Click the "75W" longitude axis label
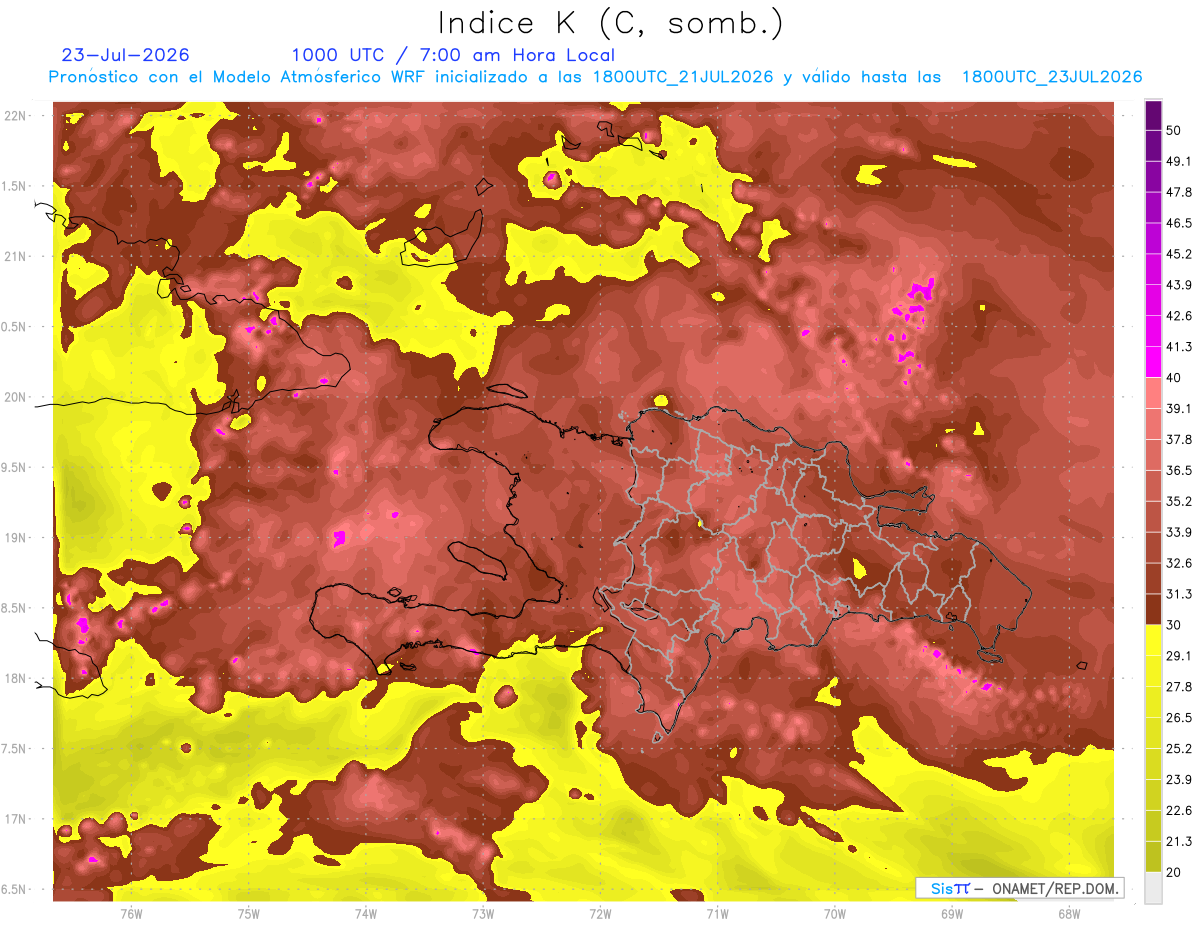This screenshot has height=927, width=1200. (249, 913)
